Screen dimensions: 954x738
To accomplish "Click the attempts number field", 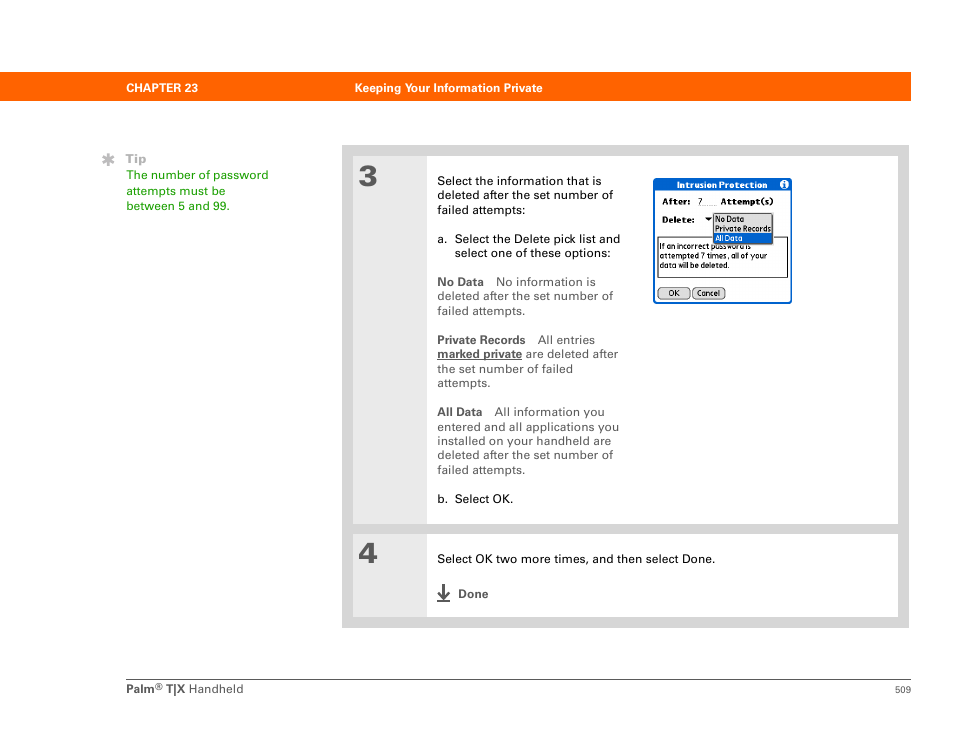I will pyautogui.click(x=706, y=202).
